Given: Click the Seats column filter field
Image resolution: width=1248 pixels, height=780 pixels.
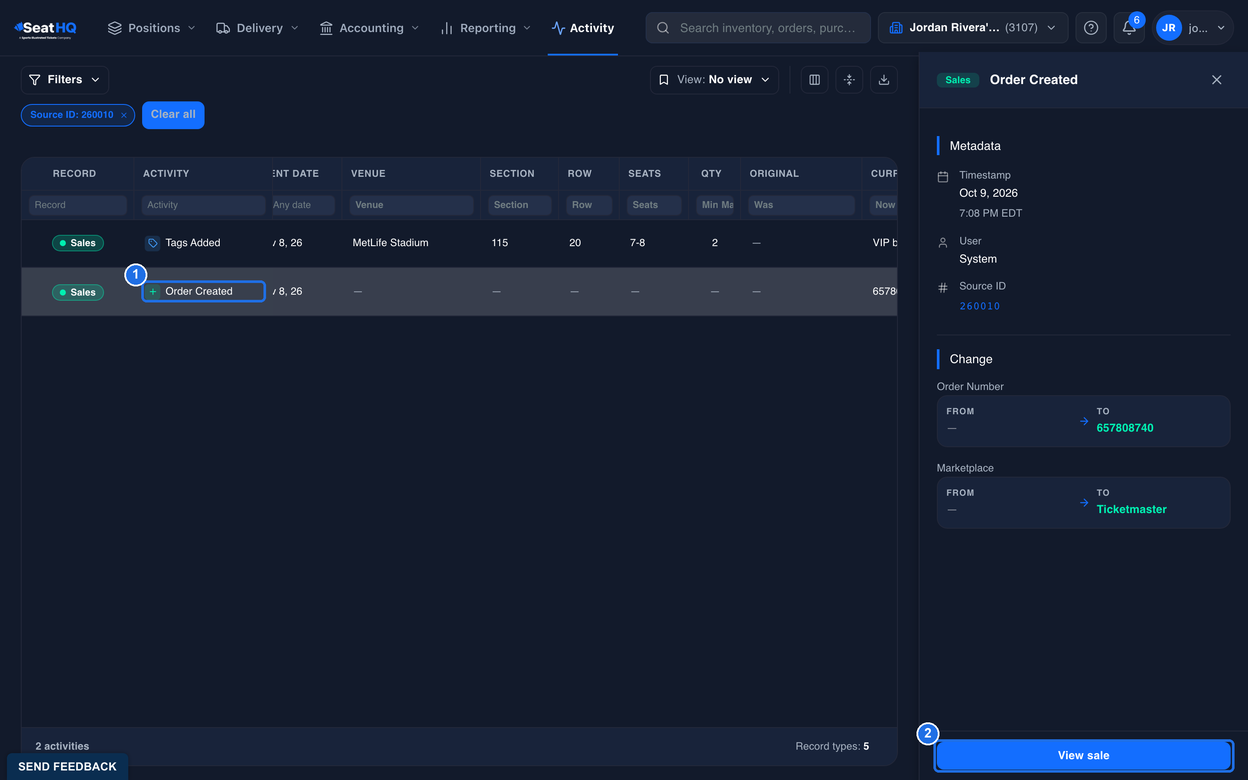Looking at the screenshot, I should coord(654,205).
